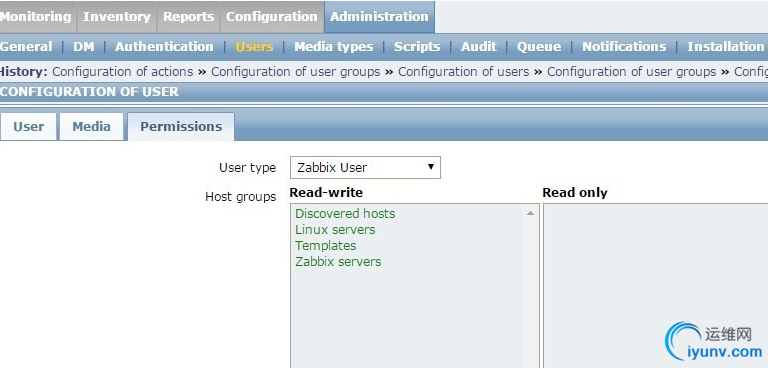The height and width of the screenshot is (368, 768).
Task: Select the Permissions tab
Action: click(x=181, y=126)
